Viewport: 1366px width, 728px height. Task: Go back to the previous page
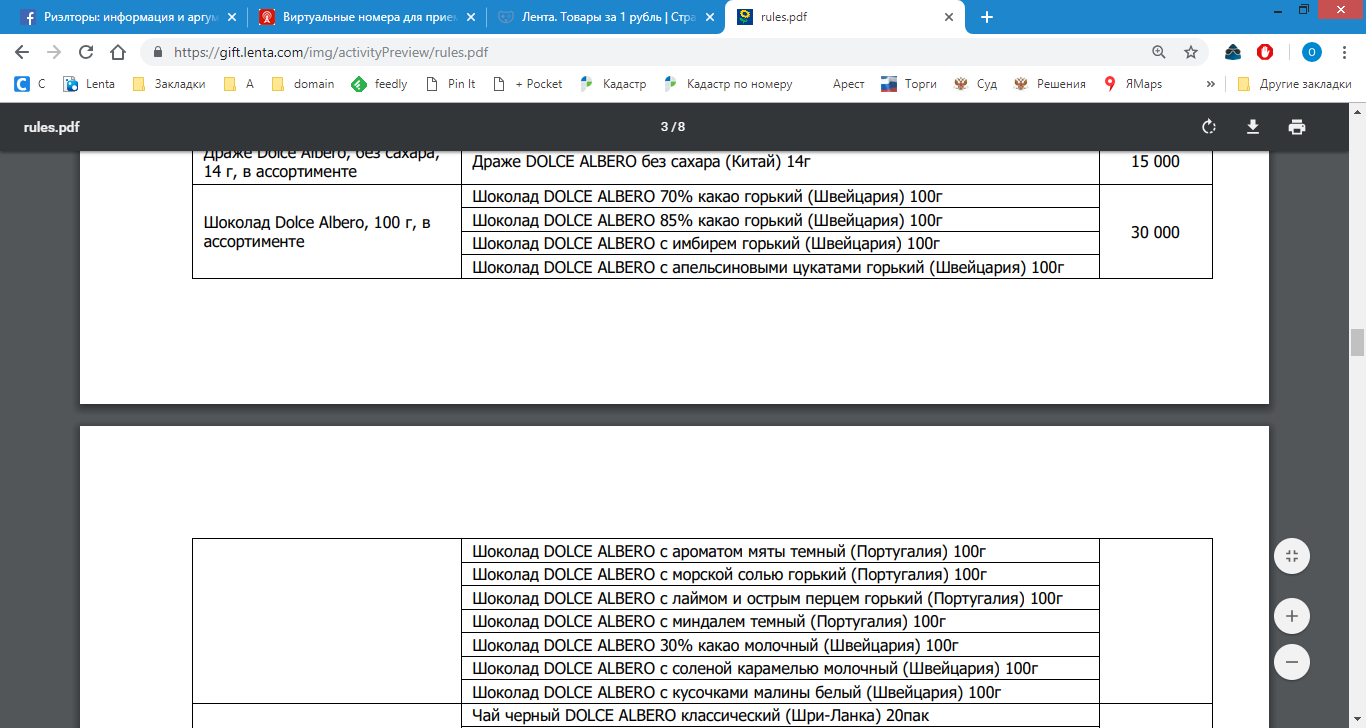tap(22, 52)
